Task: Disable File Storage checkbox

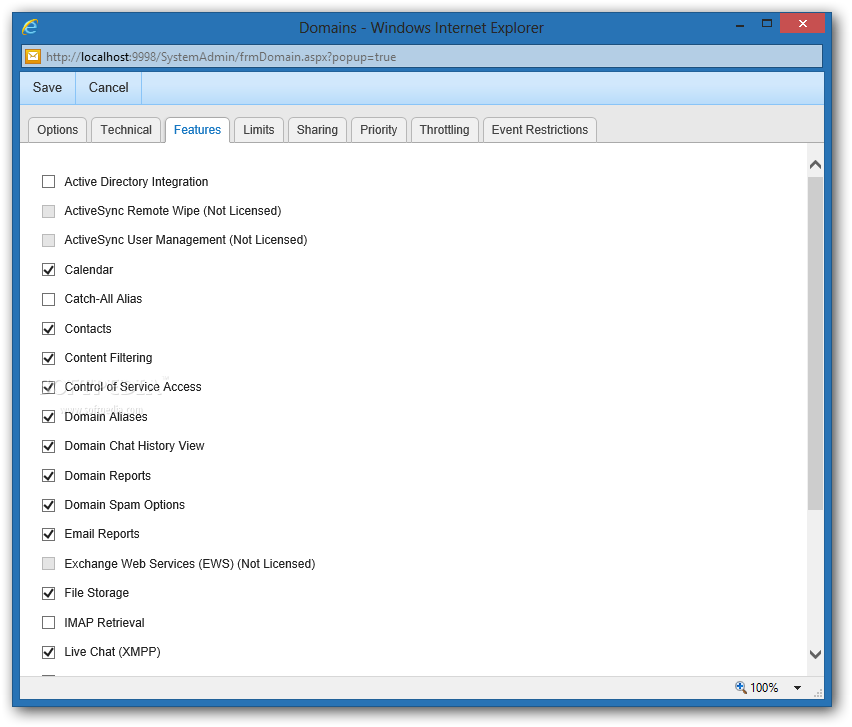Action: click(48, 593)
